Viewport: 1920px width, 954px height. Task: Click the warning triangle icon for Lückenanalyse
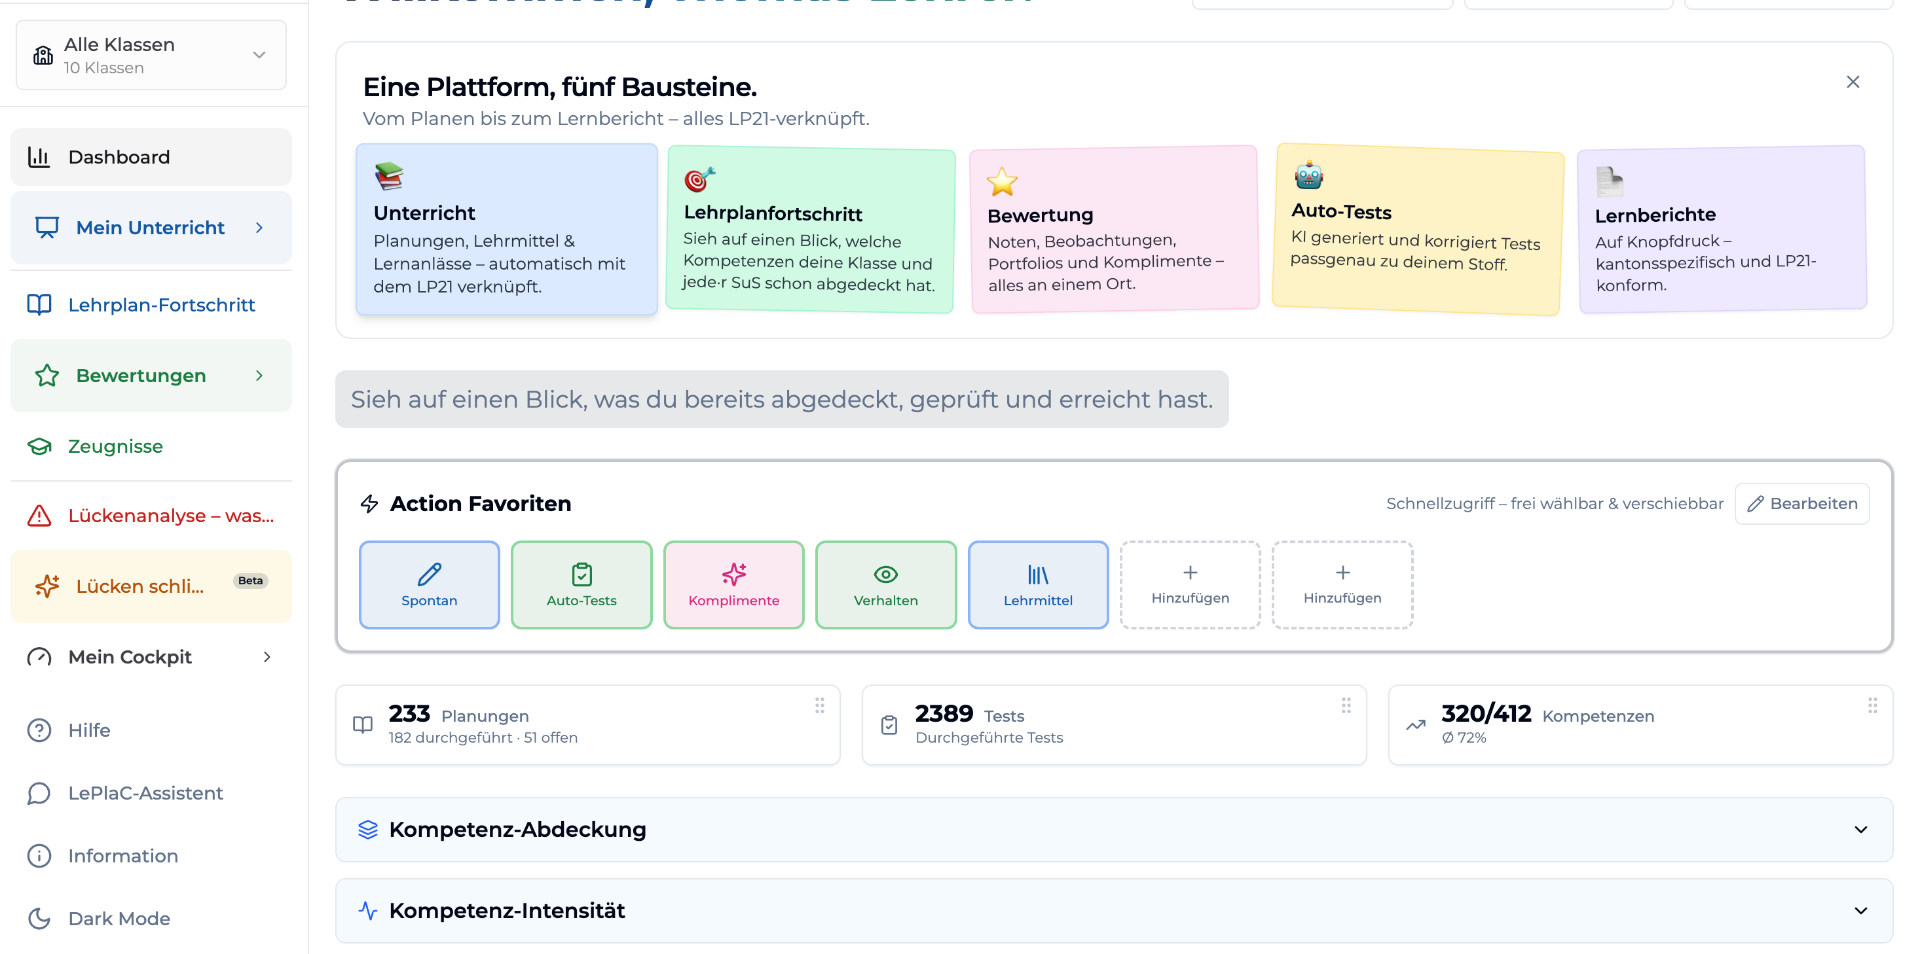pyautogui.click(x=39, y=516)
